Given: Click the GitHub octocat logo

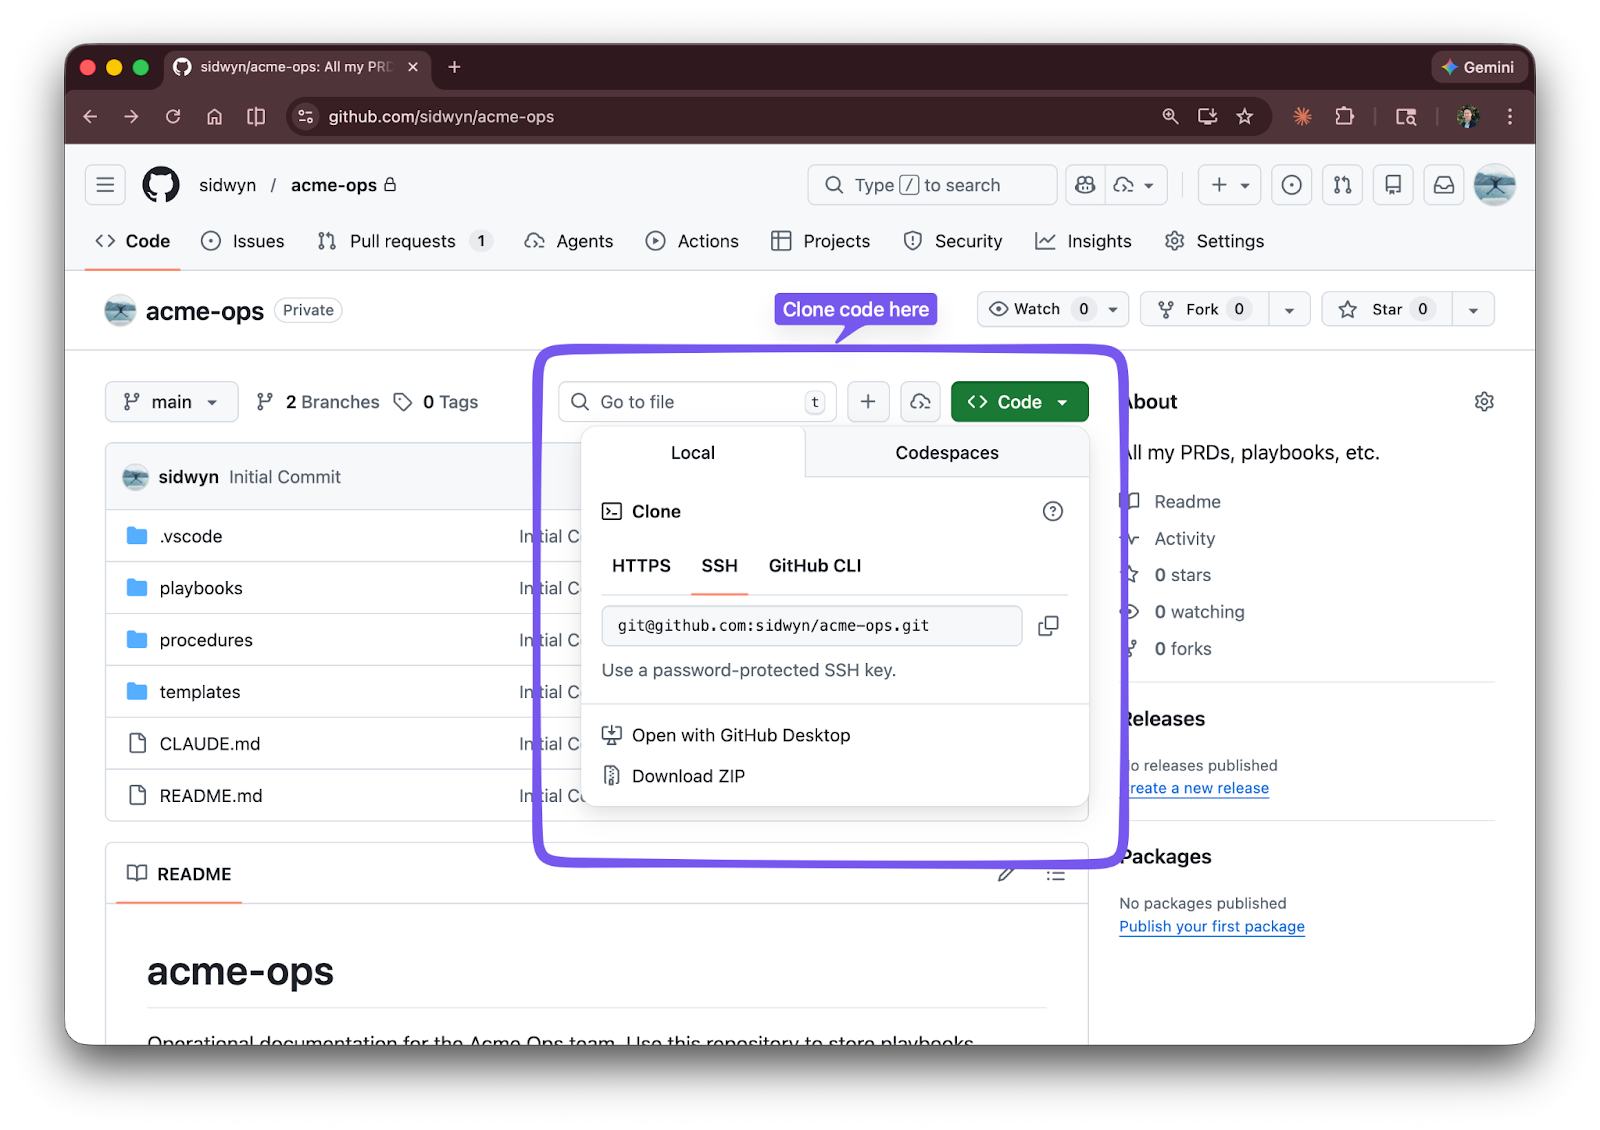Looking at the screenshot, I should coord(160,184).
